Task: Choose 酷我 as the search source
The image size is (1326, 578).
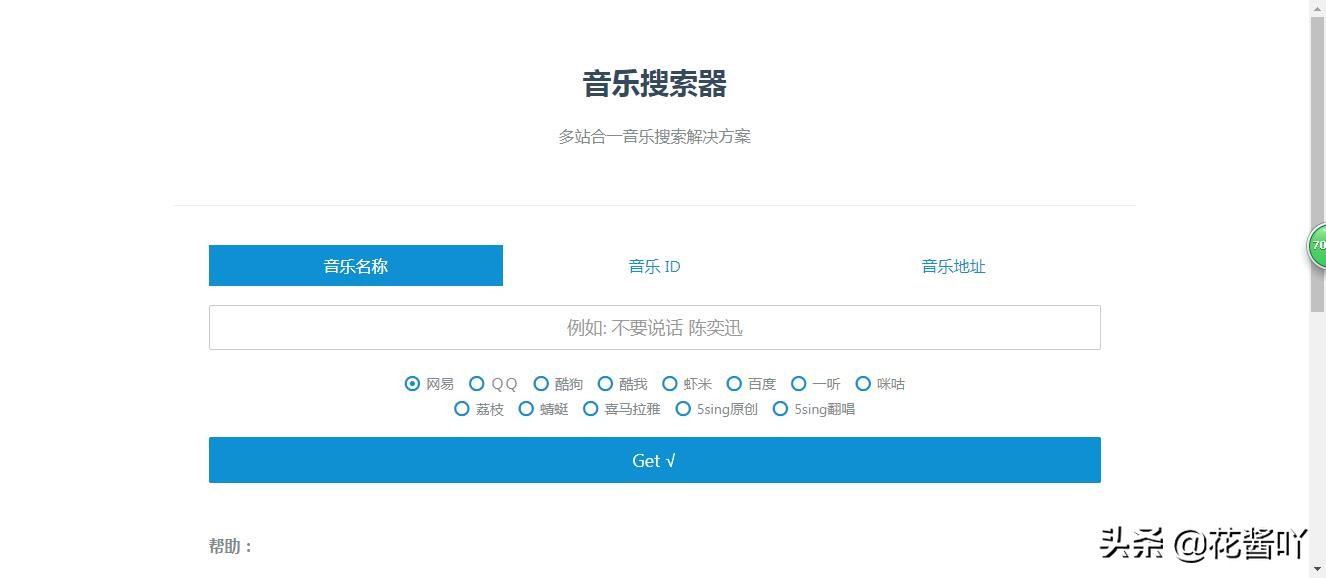Action: pos(605,383)
